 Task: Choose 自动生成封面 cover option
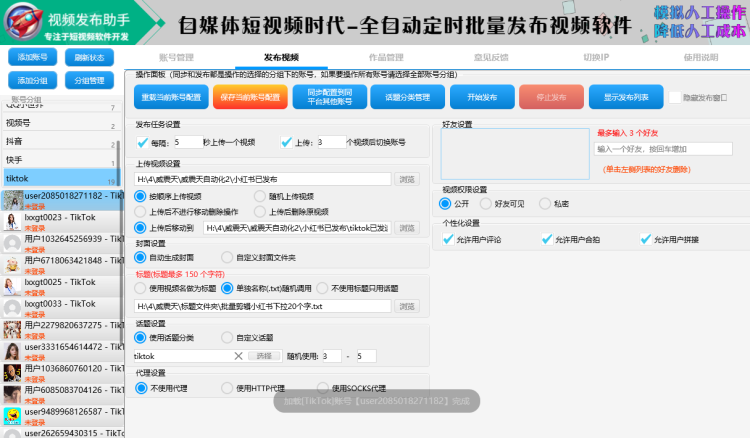[140, 258]
